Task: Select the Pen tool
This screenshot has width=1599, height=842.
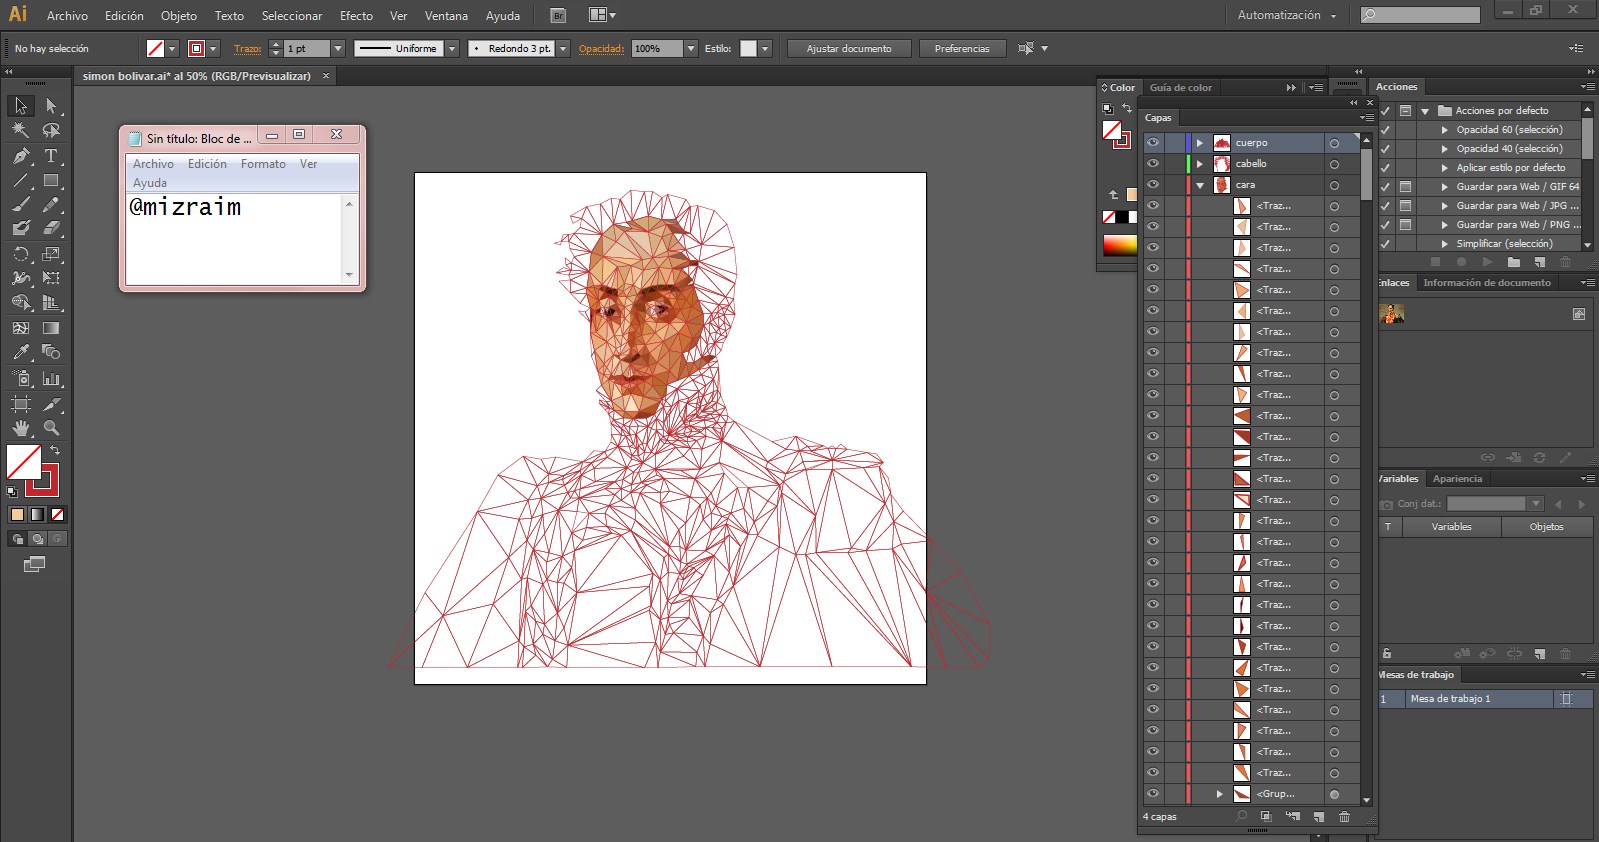Action: (21, 156)
